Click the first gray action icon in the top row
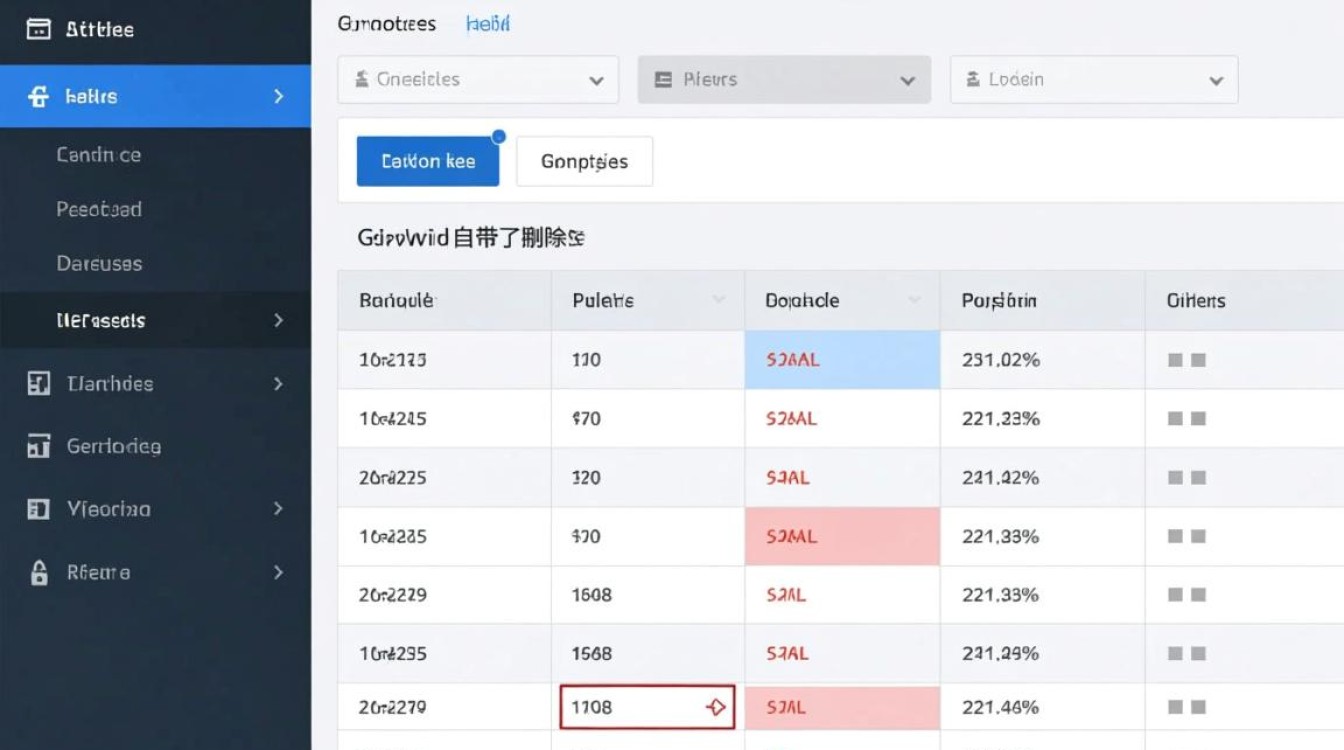The image size is (1344, 750). coord(1174,359)
